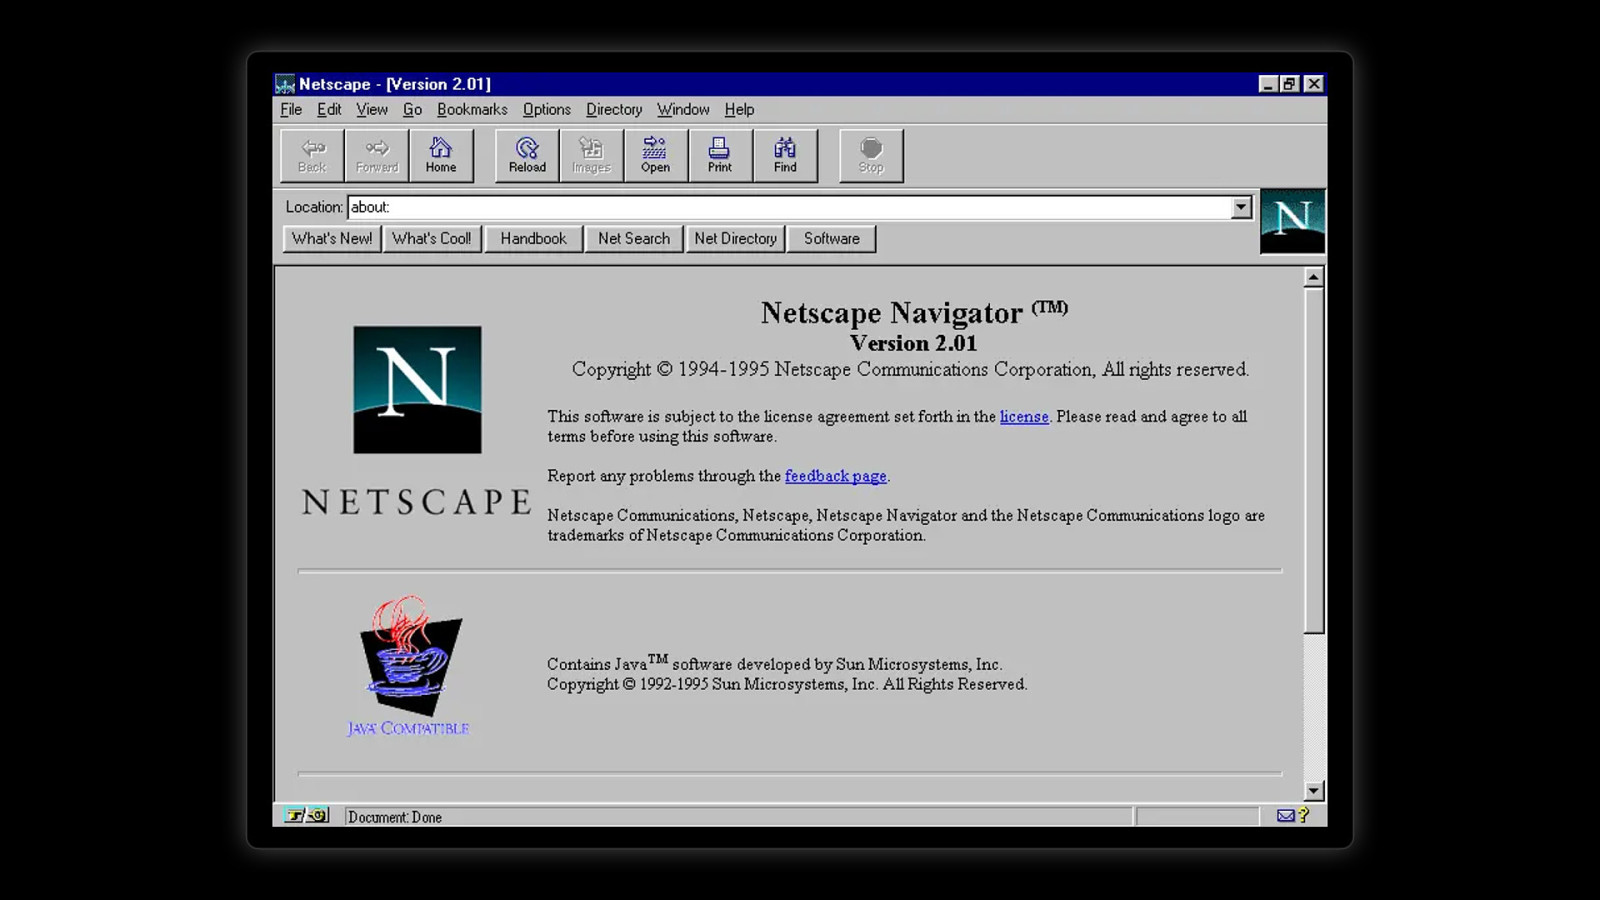Click the Find binoculars icon
The image size is (1600, 900).
point(785,155)
